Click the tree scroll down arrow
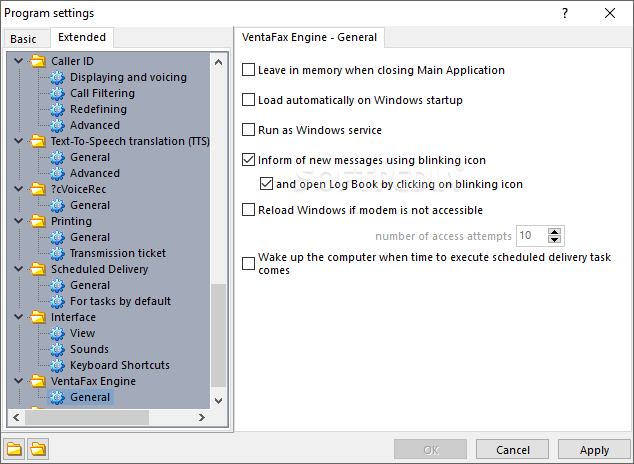The height and width of the screenshot is (464, 634). [218, 401]
